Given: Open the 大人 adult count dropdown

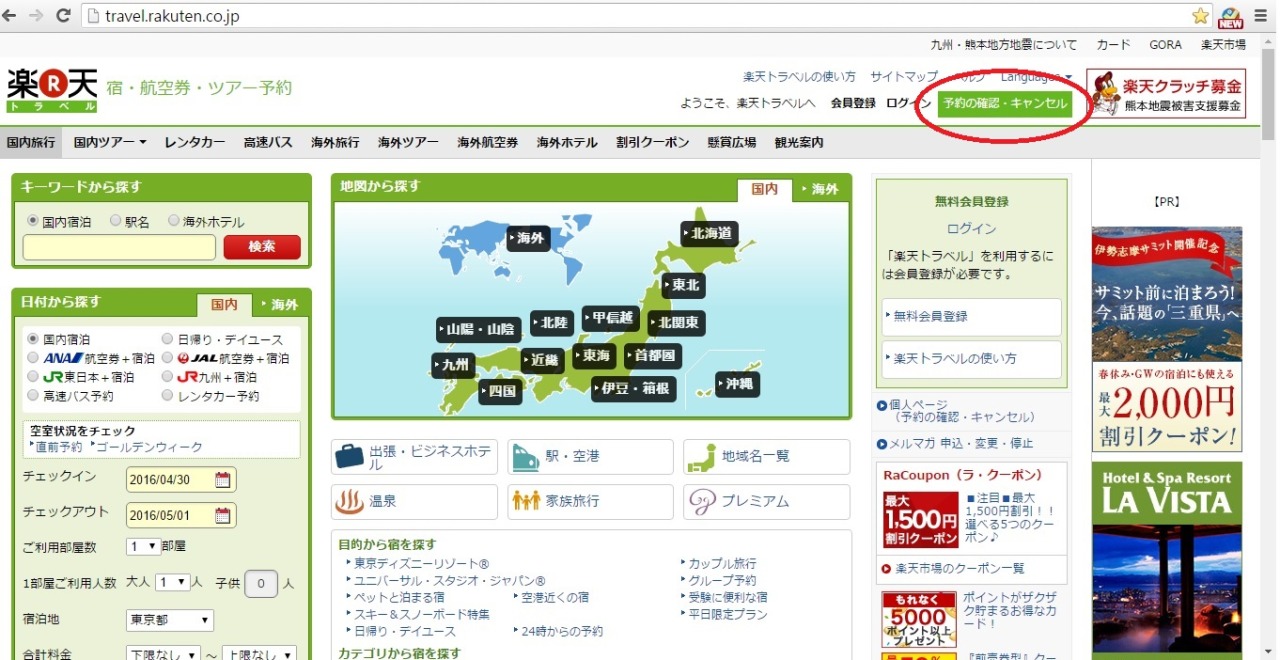Looking at the screenshot, I should 172,582.
